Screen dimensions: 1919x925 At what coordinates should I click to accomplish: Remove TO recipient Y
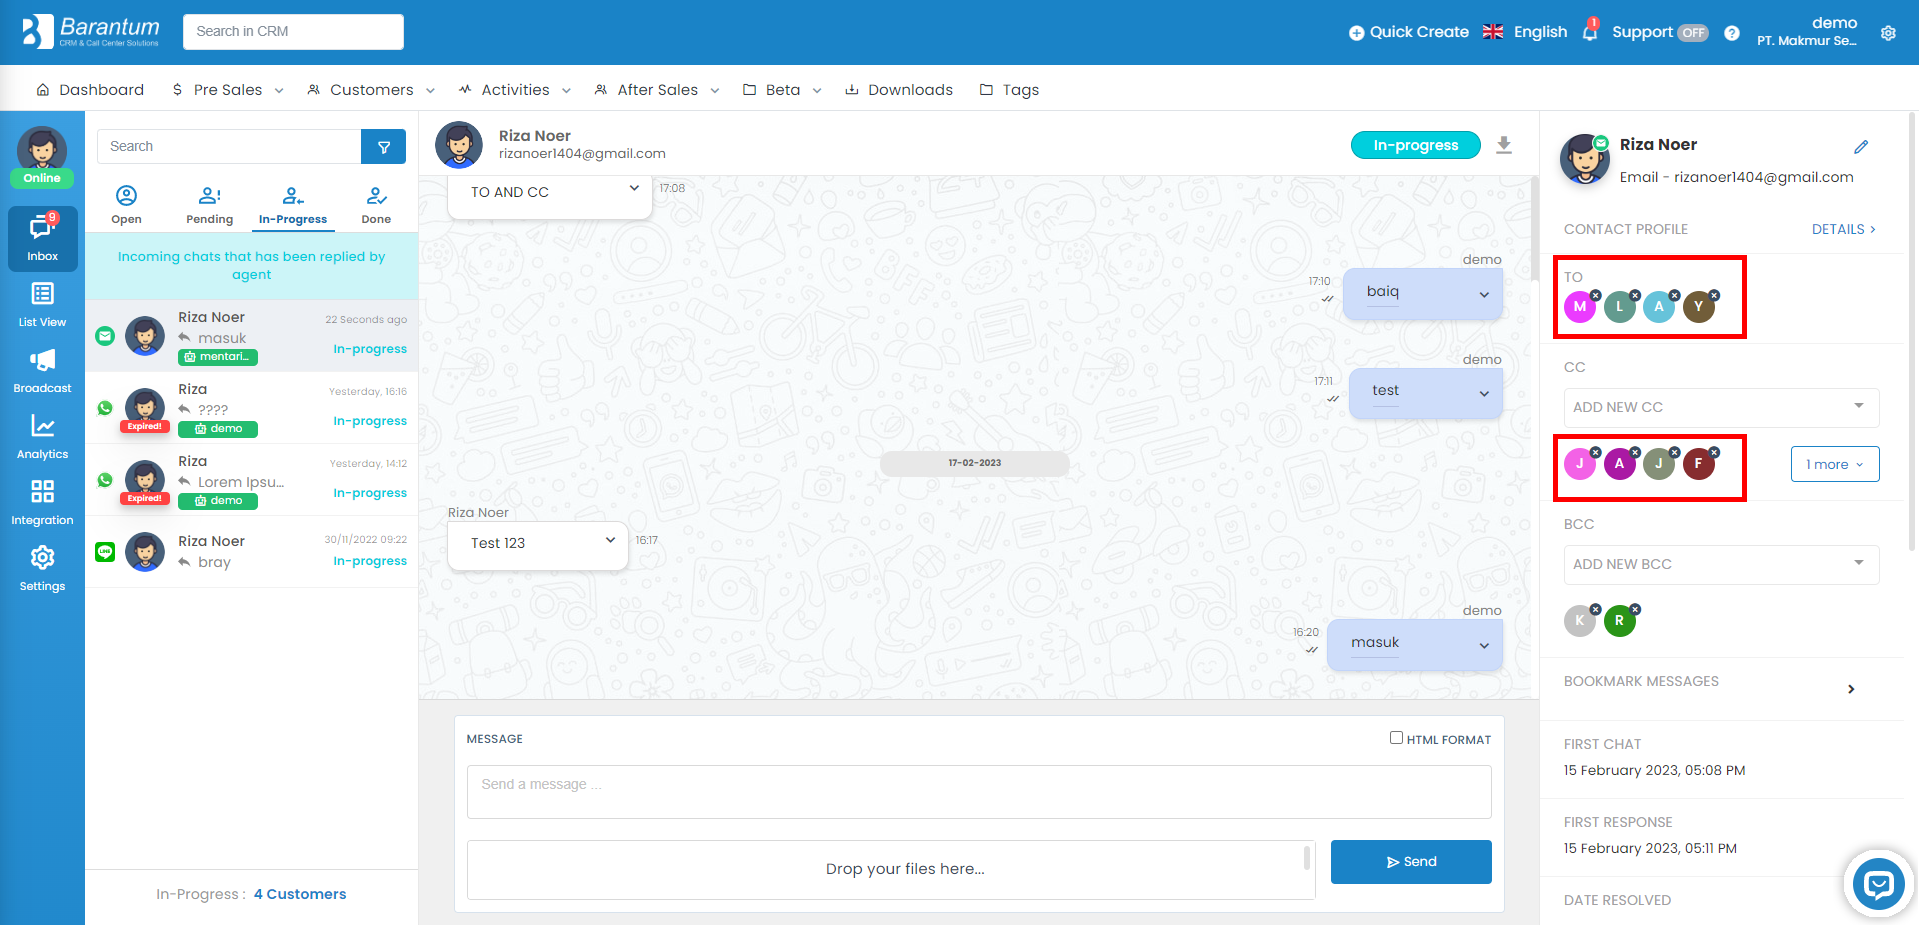pyautogui.click(x=1714, y=295)
